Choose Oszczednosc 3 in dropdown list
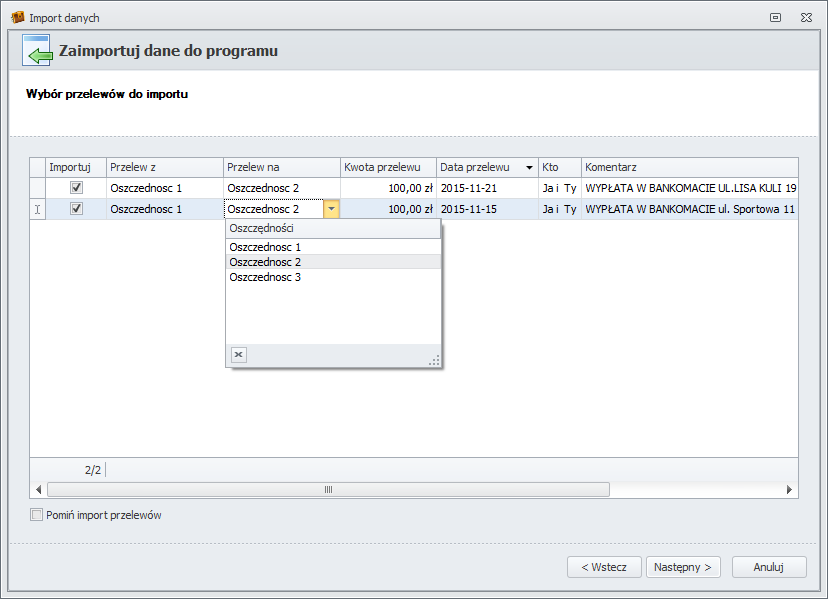Viewport: 828px width, 599px height. pos(265,277)
